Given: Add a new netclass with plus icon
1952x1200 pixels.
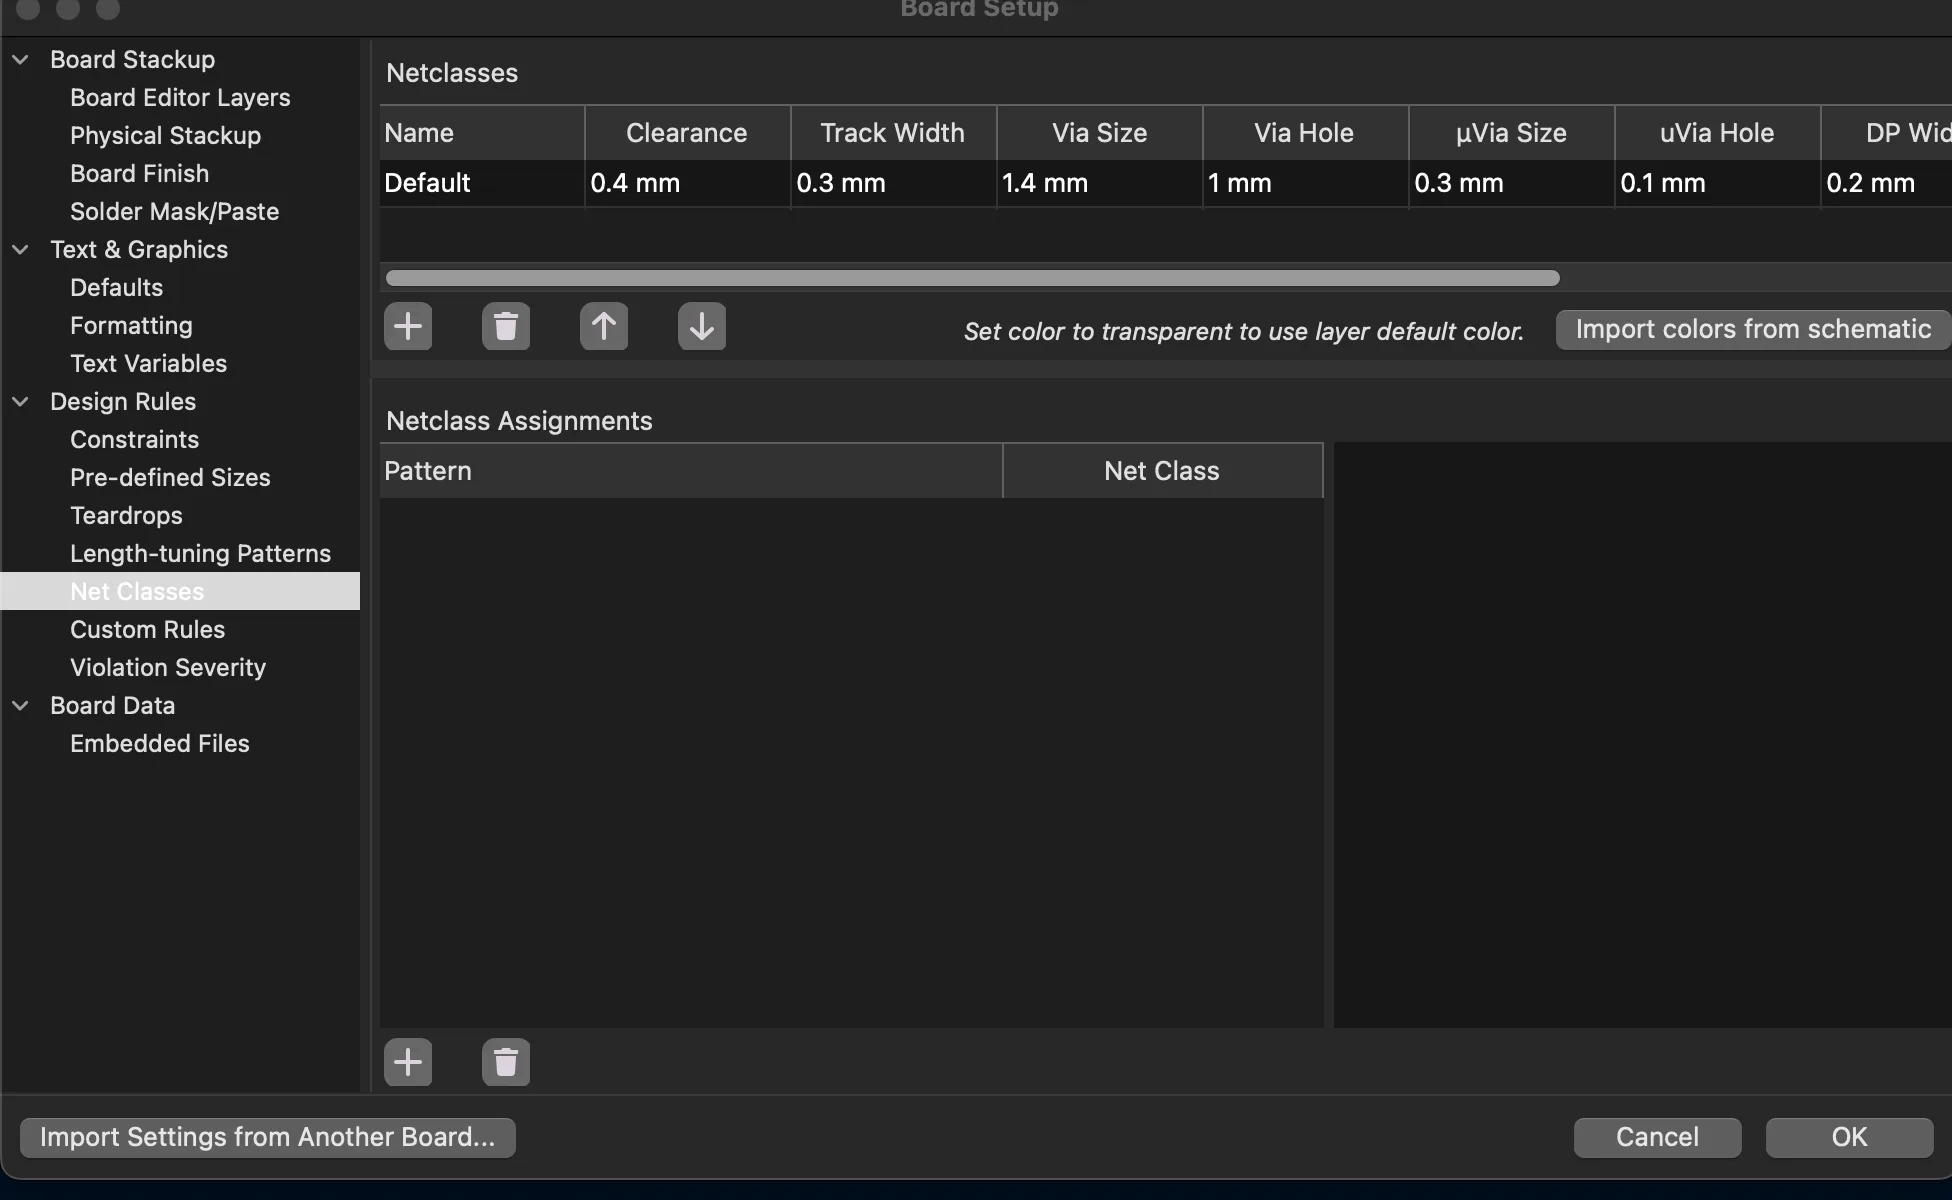Looking at the screenshot, I should coord(408,326).
